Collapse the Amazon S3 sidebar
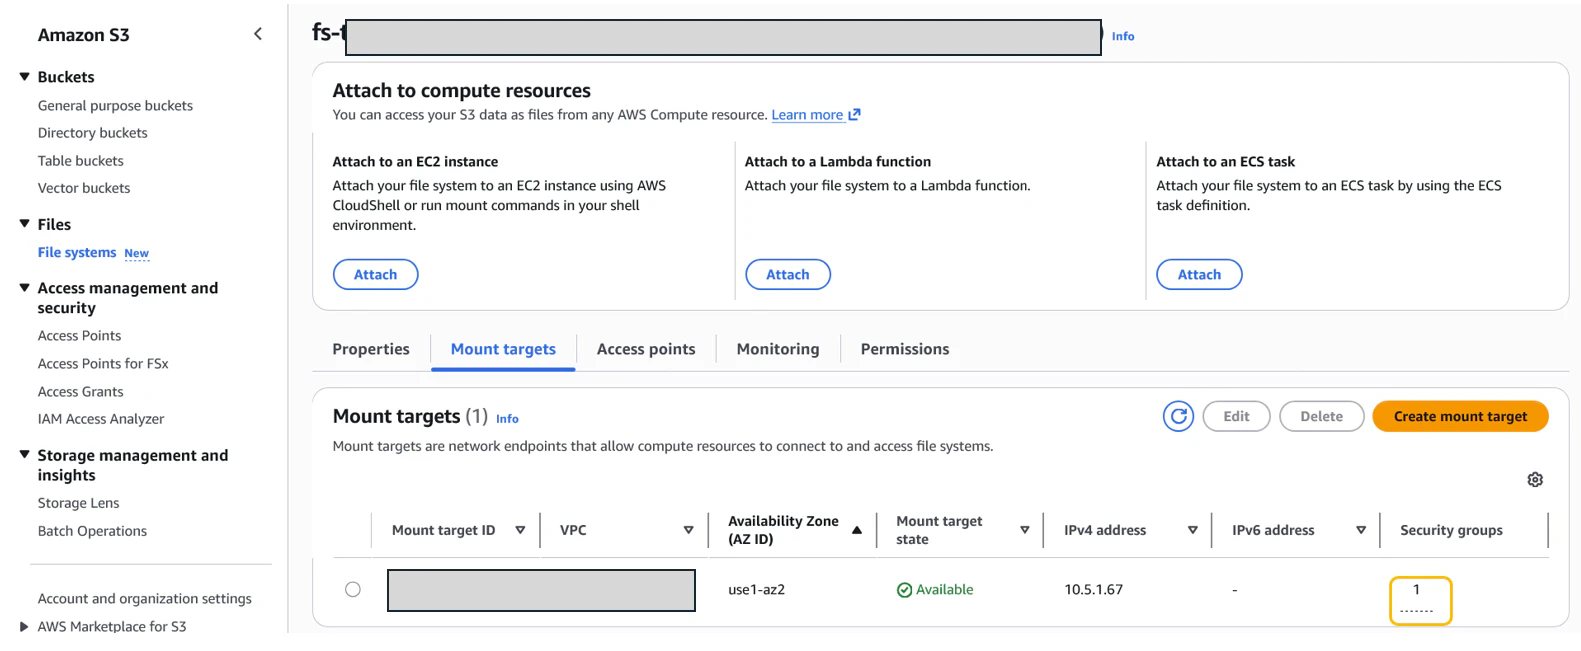Image resolution: width=1581 pixels, height=651 pixels. [x=258, y=34]
